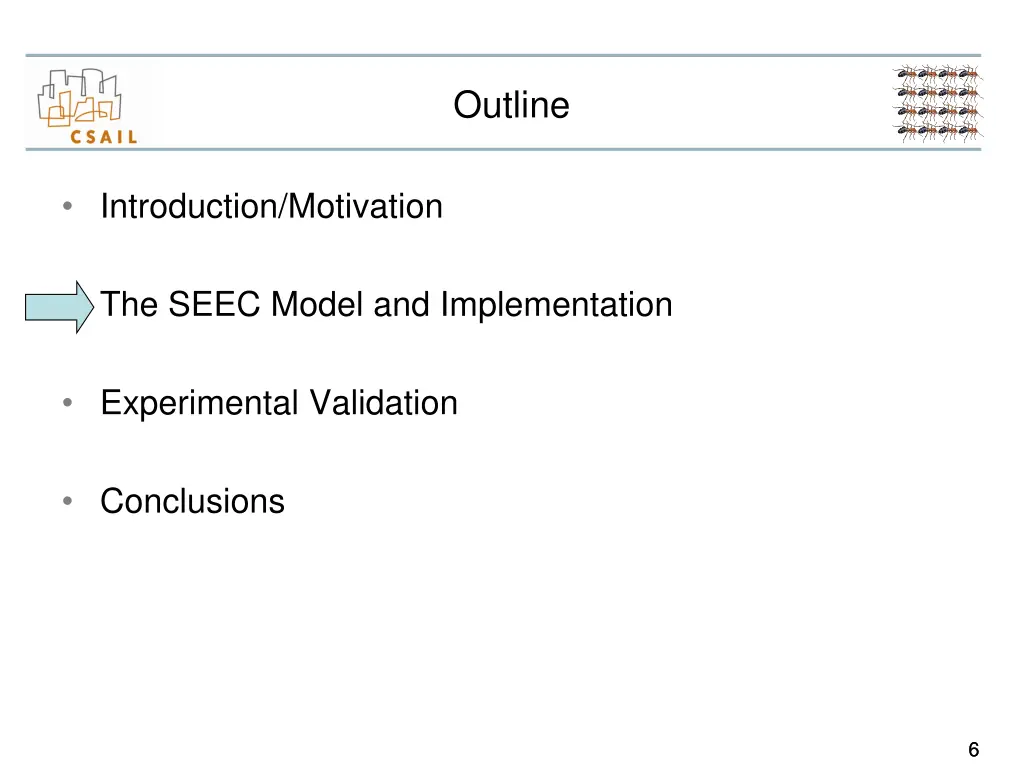Click the orange CSAIL text

(x=104, y=137)
